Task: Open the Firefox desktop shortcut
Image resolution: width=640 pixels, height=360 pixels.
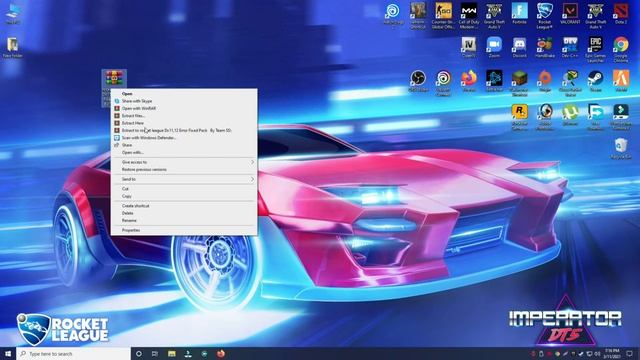Action: pyautogui.click(x=469, y=81)
